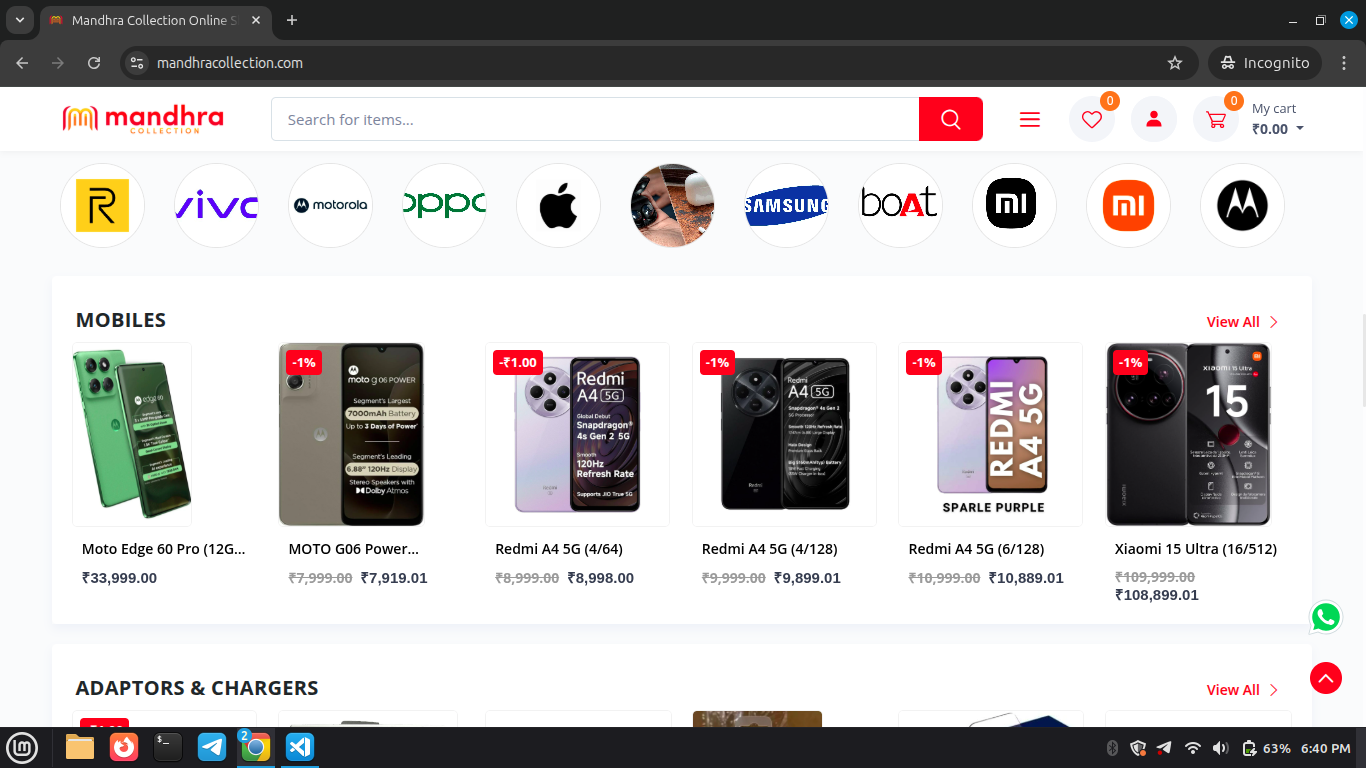Open Xiaomi 15 Ultra (16/512) title
1366x768 pixels.
point(1196,549)
